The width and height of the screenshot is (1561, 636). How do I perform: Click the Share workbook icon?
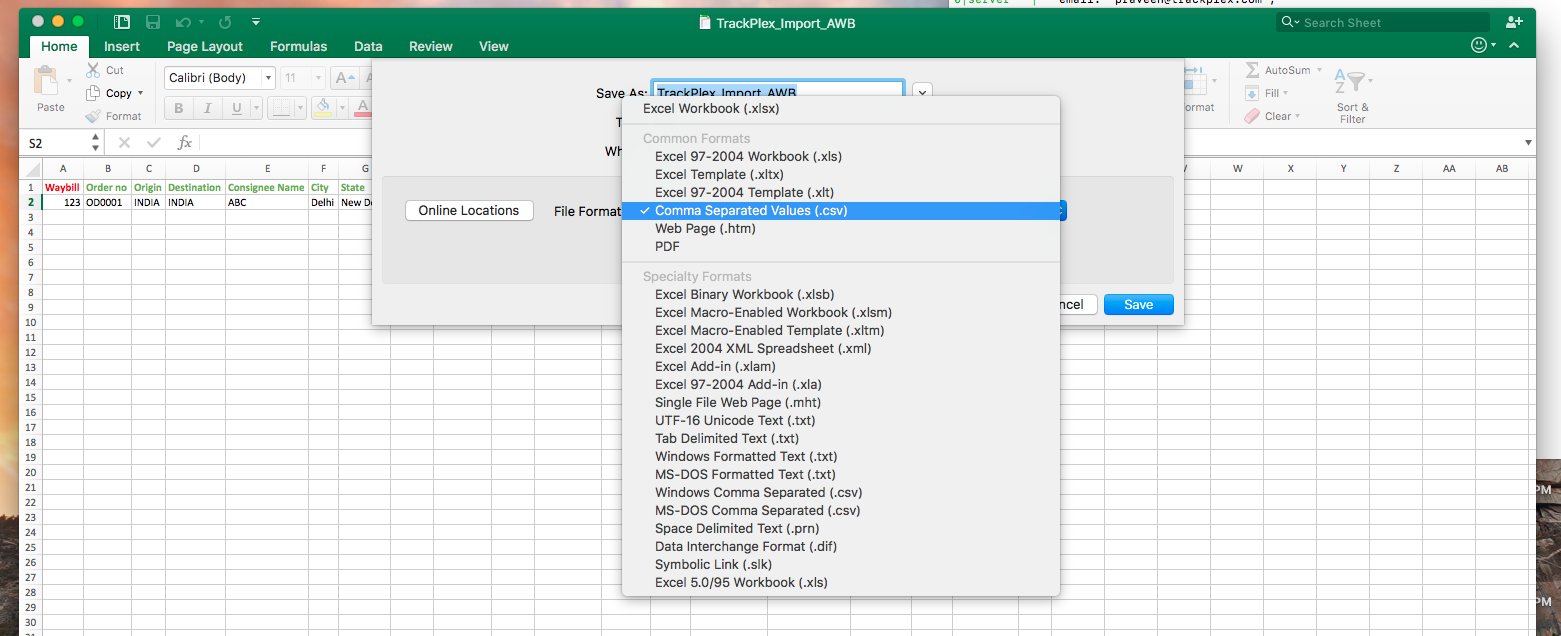click(1513, 22)
